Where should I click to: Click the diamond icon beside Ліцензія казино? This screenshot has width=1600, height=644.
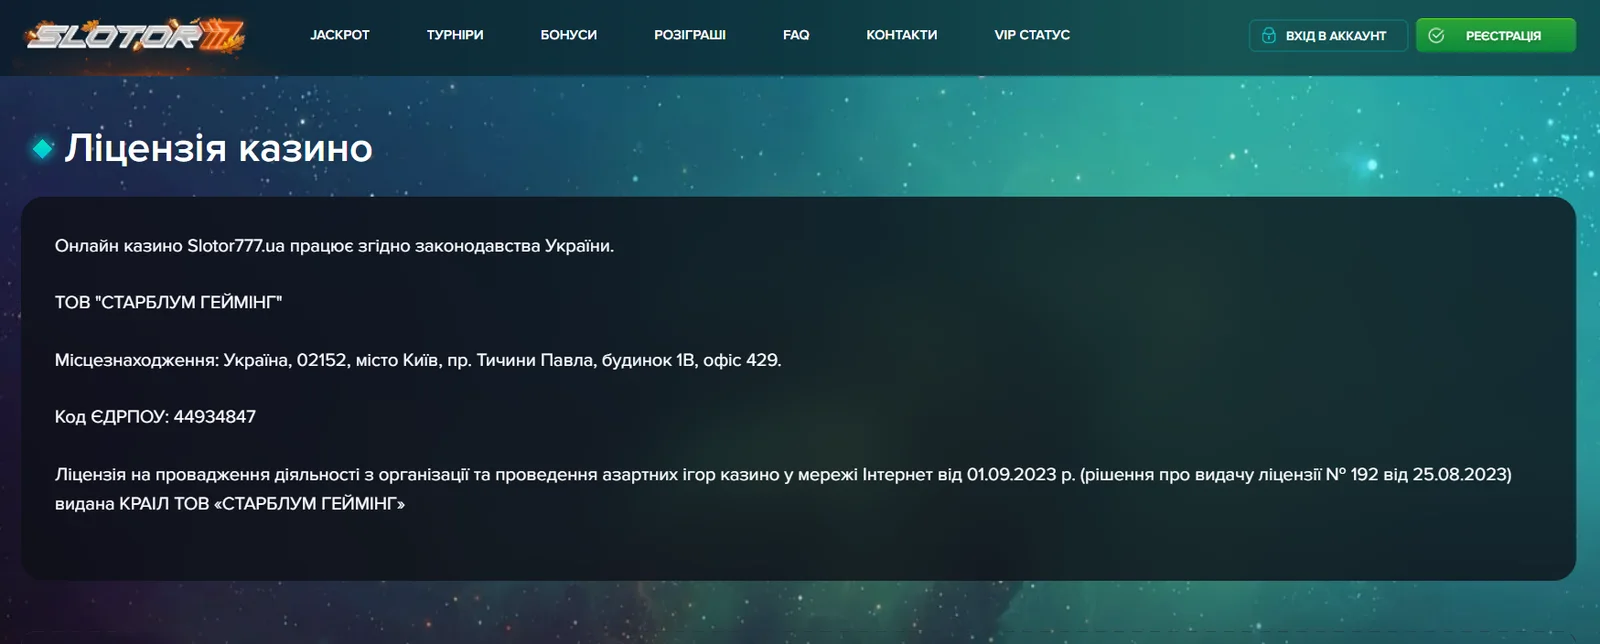(42, 149)
